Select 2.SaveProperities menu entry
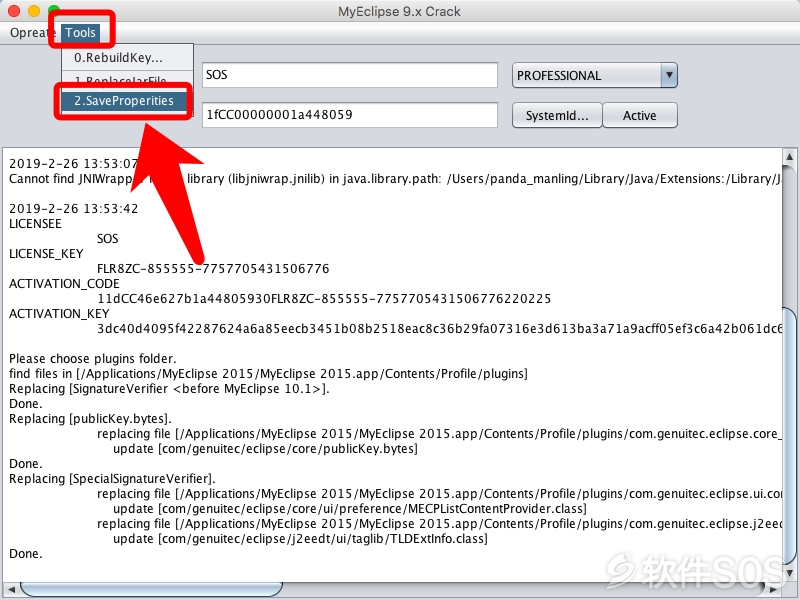The height and width of the screenshot is (600, 800). [124, 101]
